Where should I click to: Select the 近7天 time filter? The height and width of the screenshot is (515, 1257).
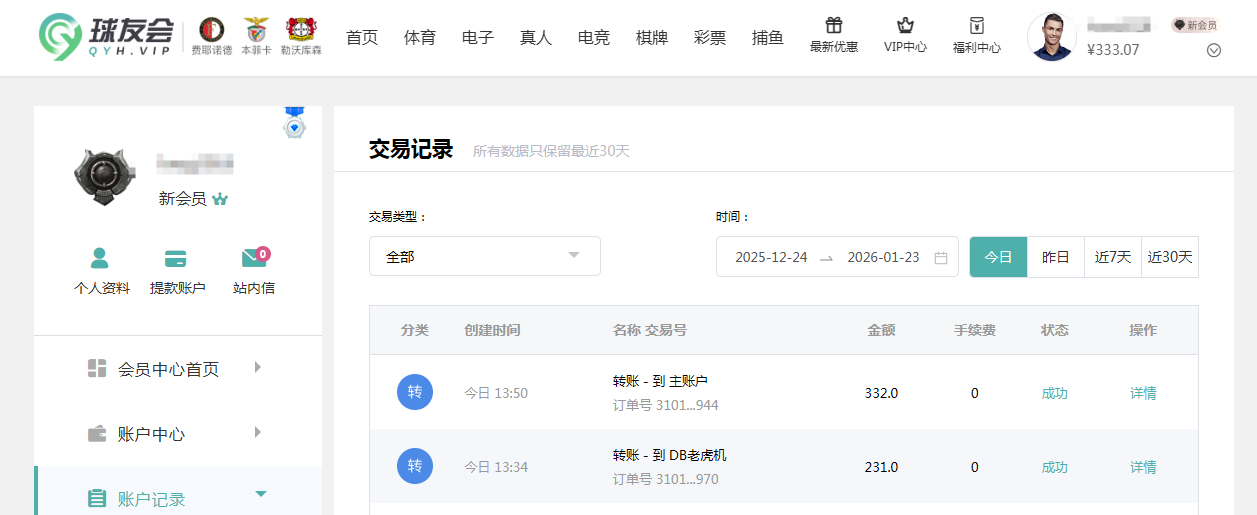click(1113, 257)
